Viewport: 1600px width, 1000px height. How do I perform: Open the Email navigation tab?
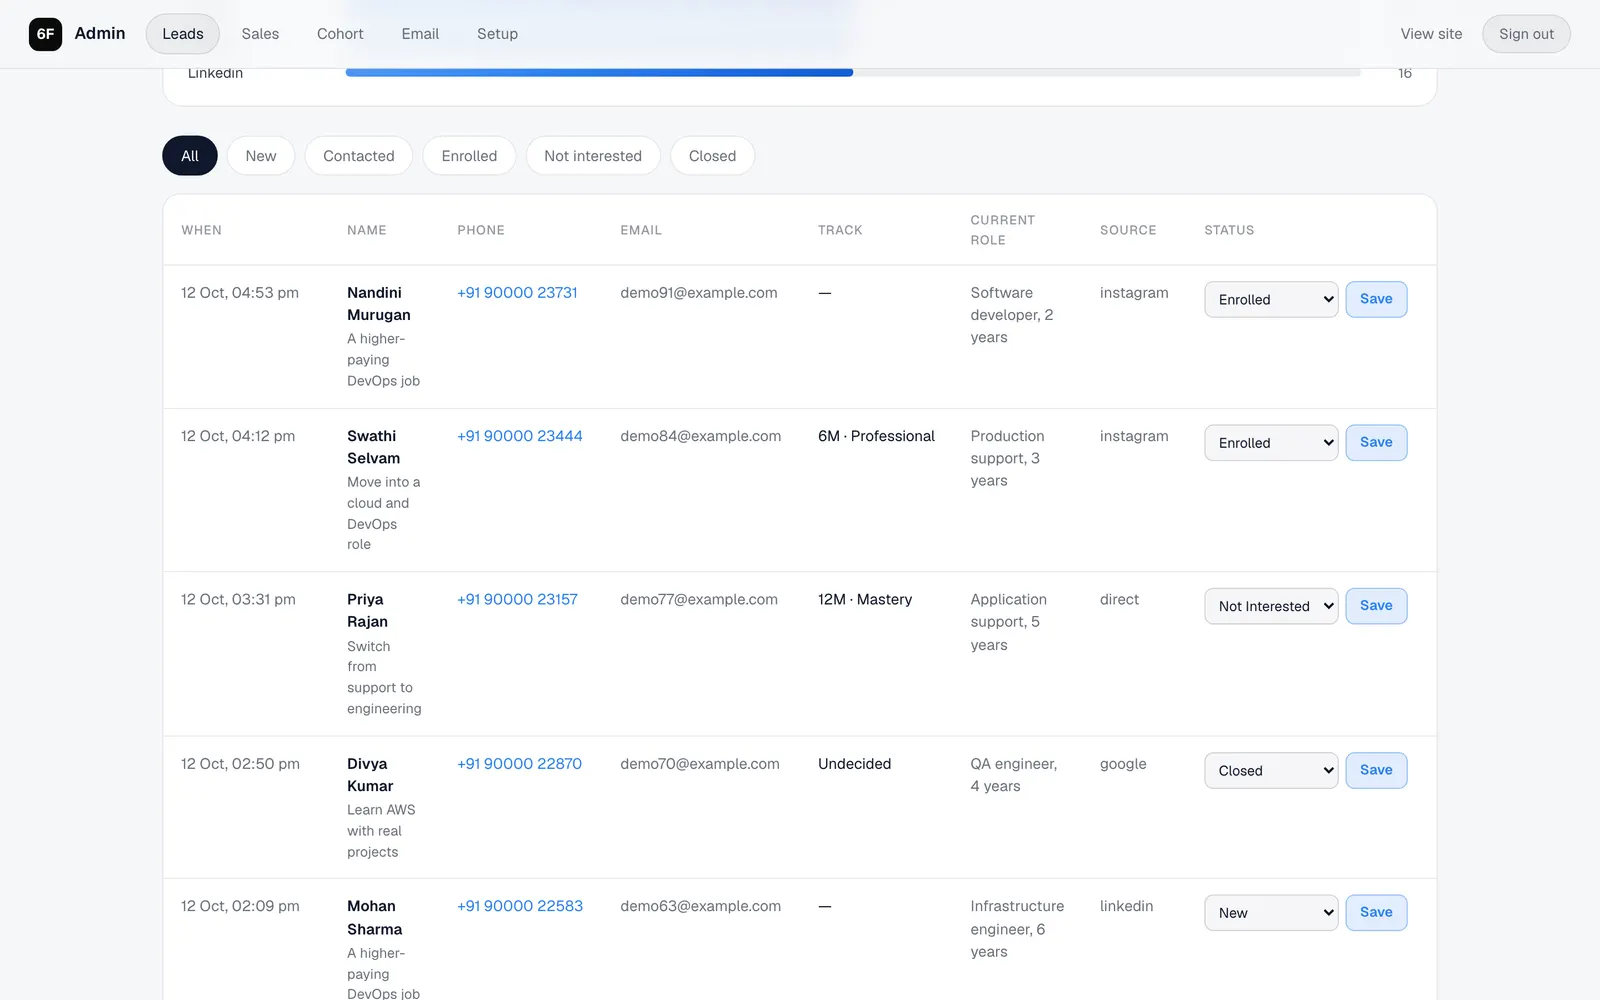[420, 34]
